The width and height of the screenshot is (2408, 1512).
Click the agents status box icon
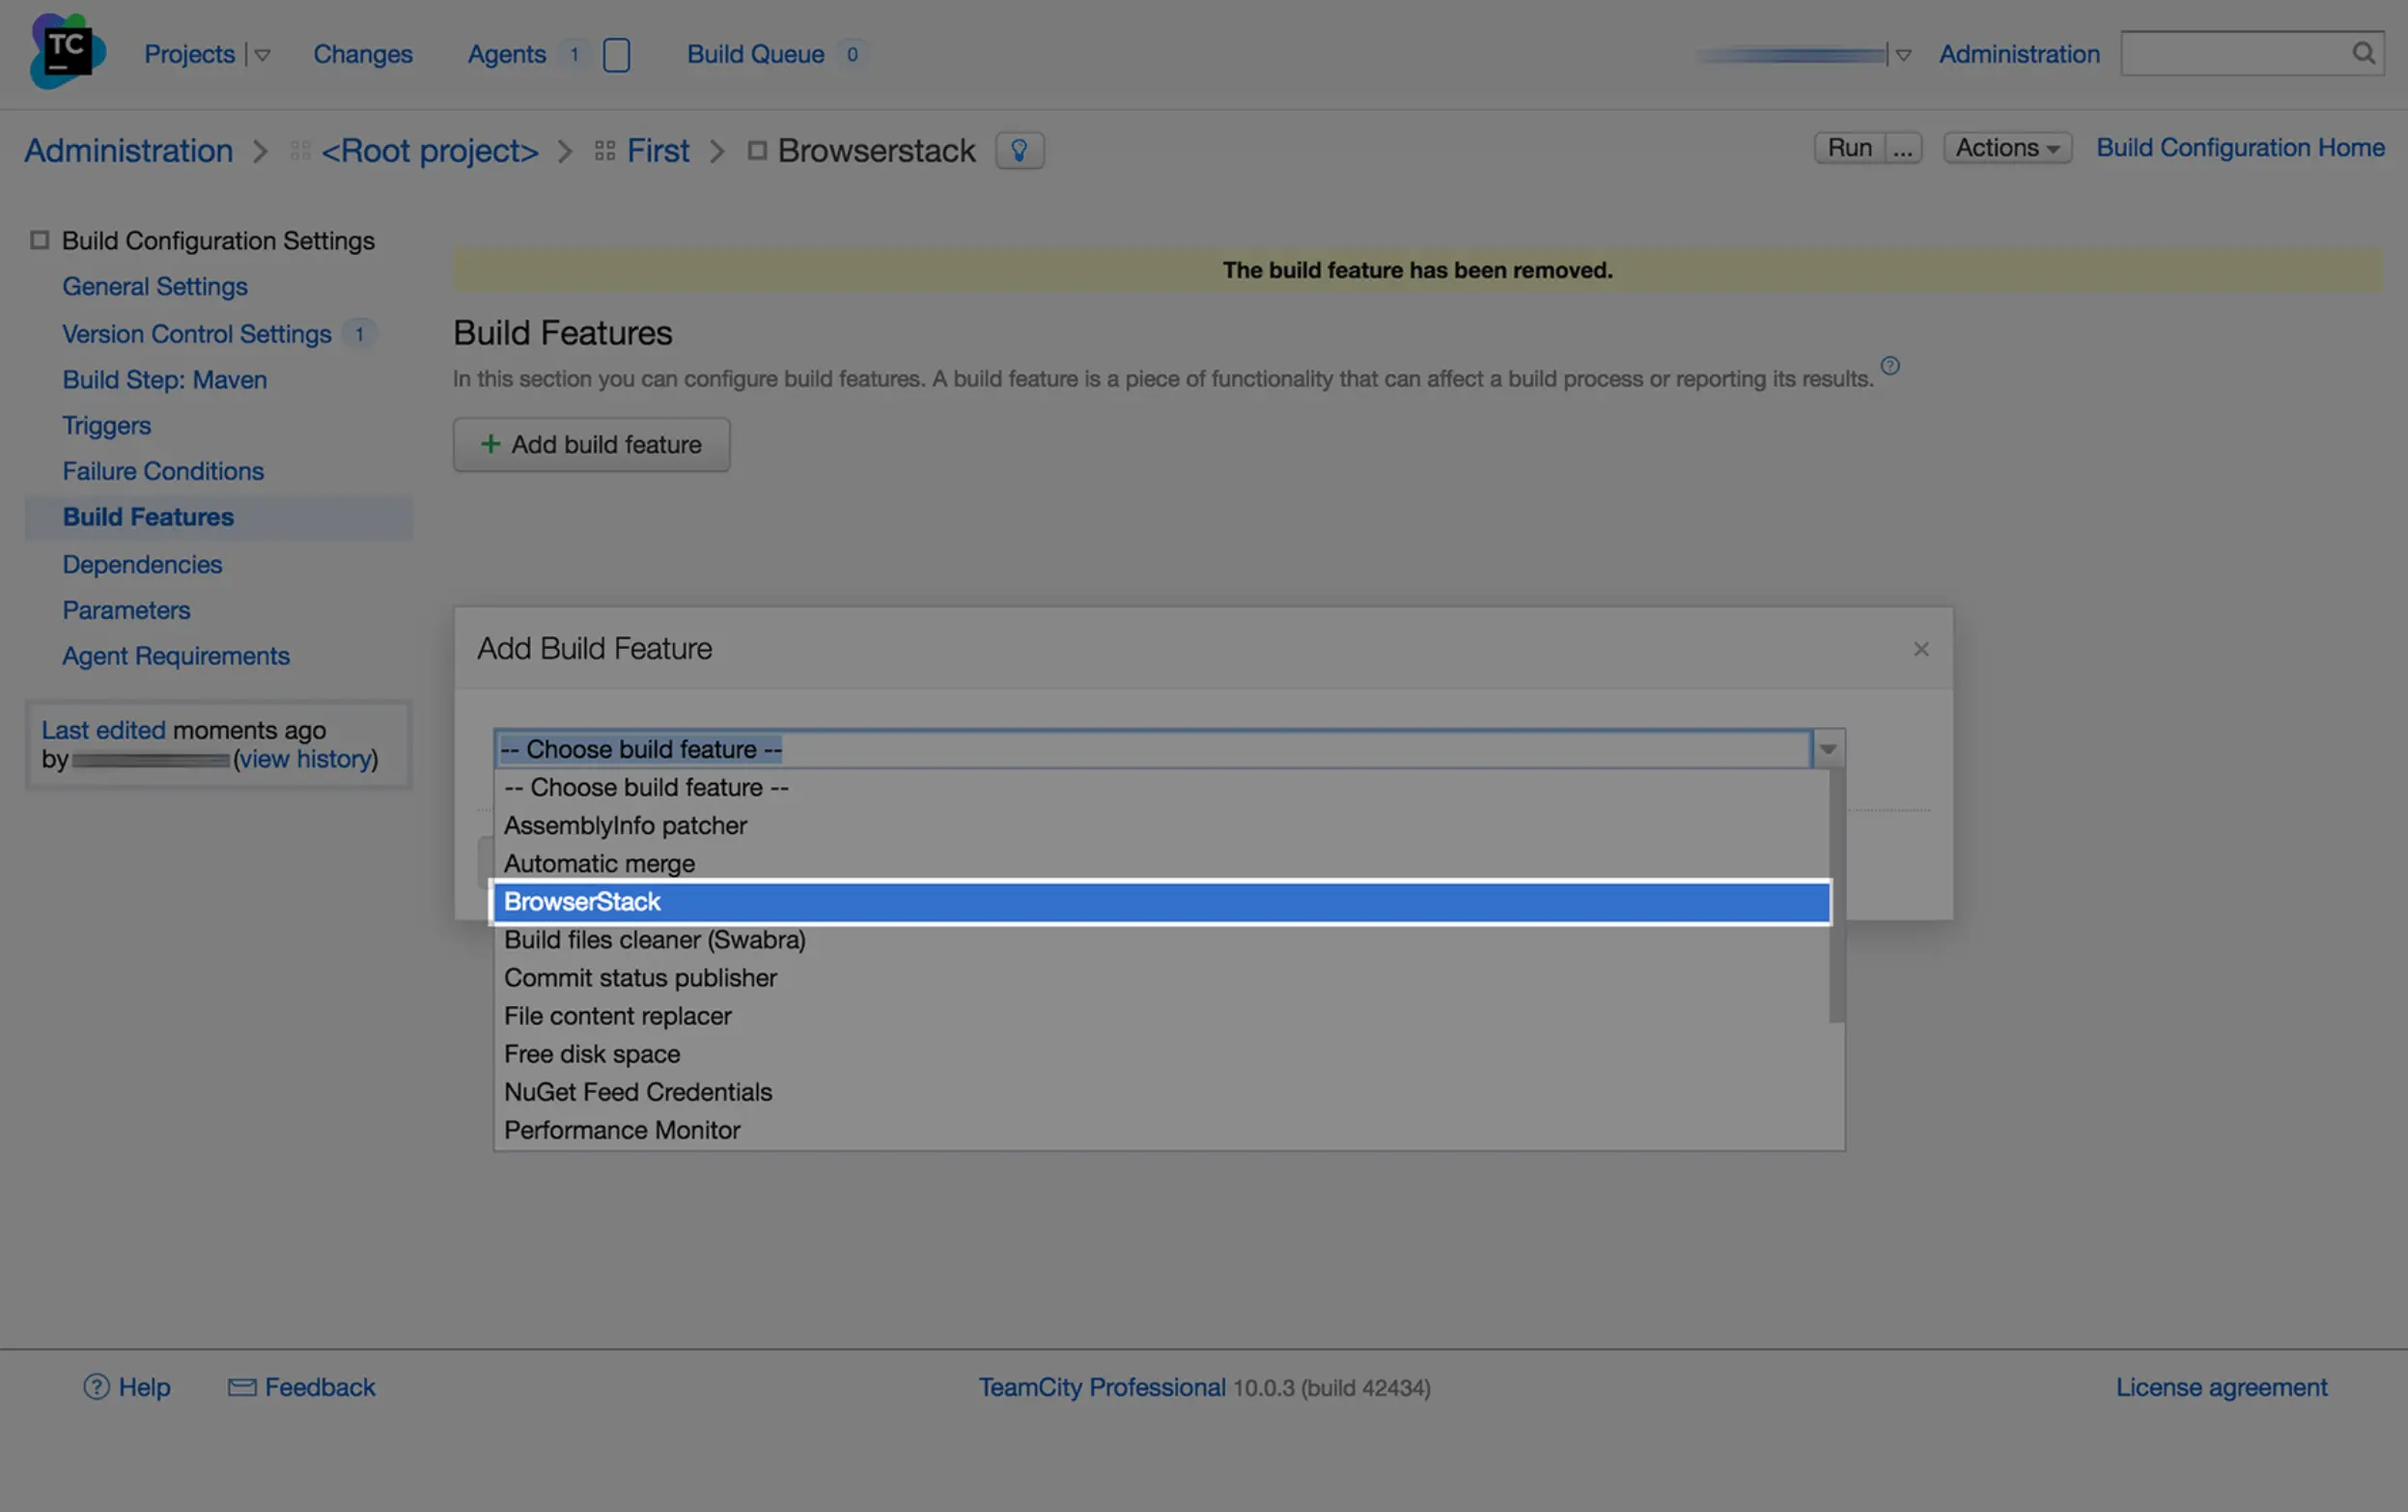[x=616, y=54]
